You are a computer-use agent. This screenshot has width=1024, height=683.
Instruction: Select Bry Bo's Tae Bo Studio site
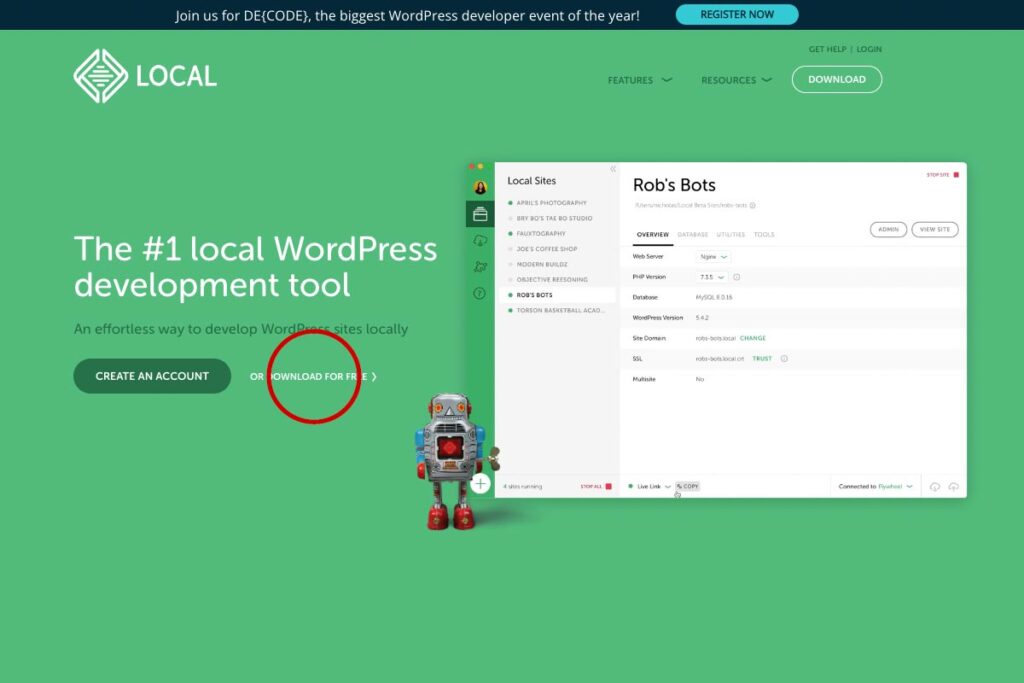(x=556, y=218)
